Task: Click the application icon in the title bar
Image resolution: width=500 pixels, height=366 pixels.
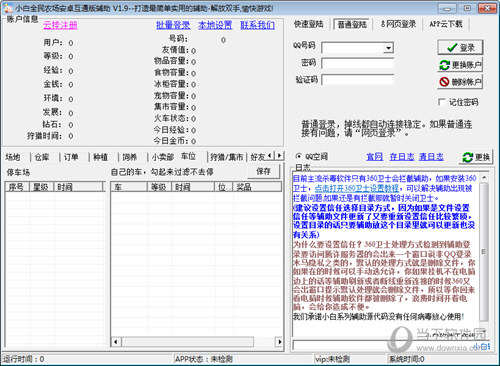Action: point(8,8)
